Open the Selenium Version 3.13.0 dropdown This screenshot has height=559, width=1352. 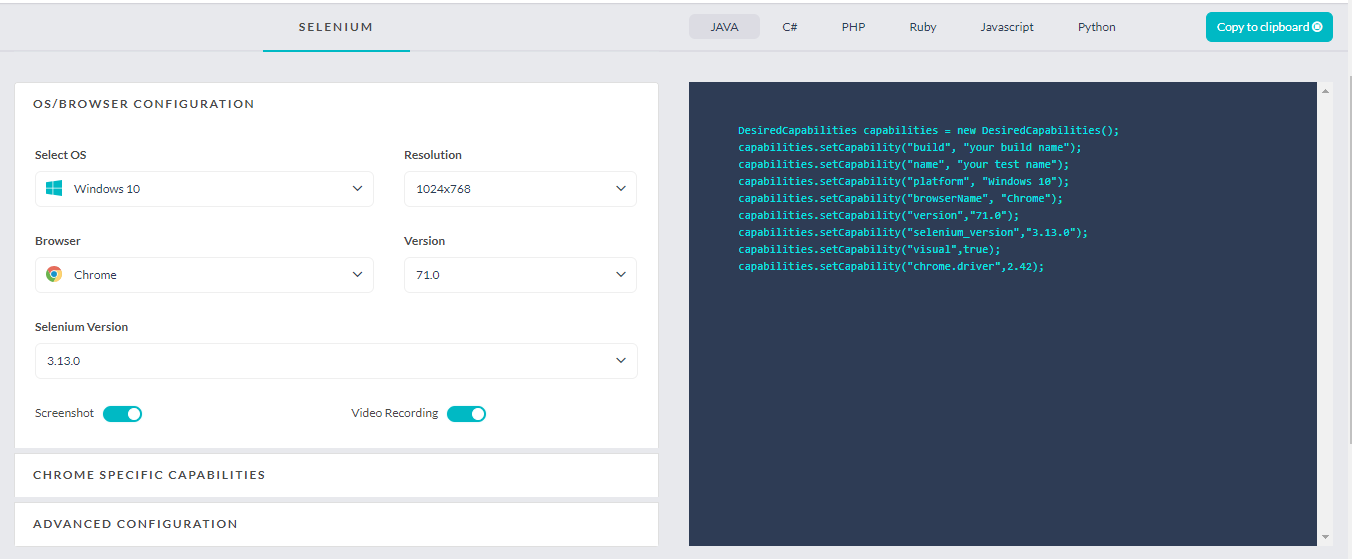click(336, 361)
